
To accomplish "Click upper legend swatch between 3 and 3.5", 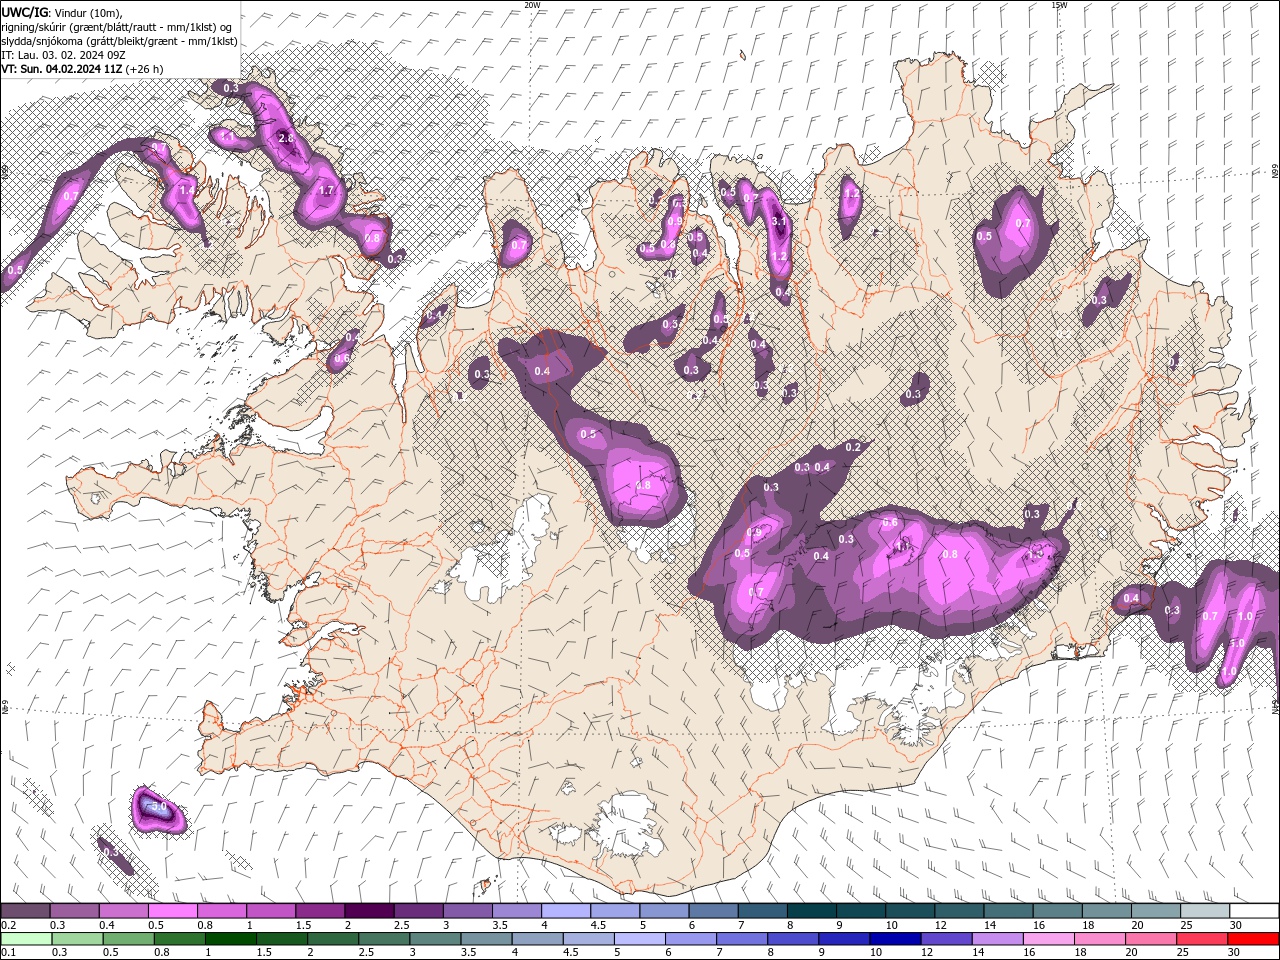I will (x=467, y=911).
